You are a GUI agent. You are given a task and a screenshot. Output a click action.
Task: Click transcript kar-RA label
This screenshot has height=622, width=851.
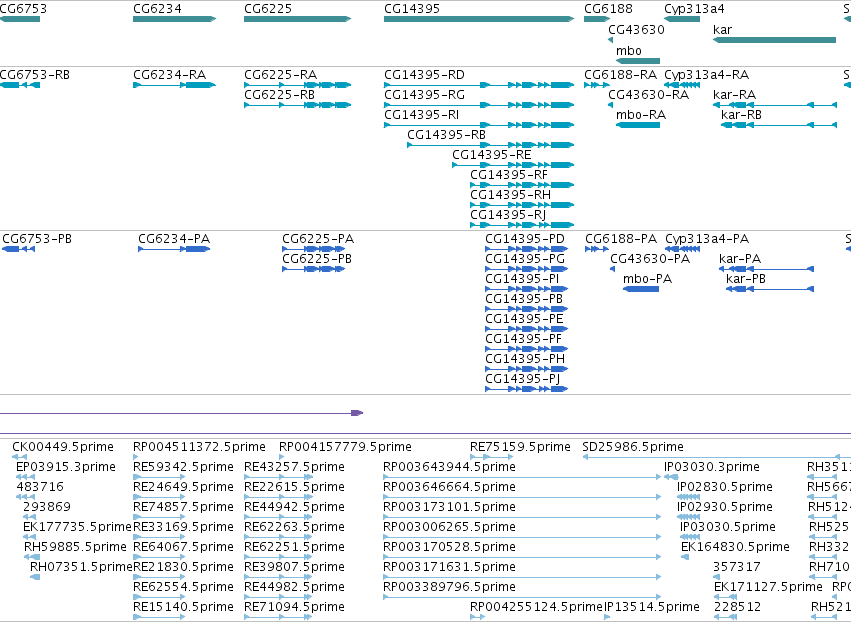pos(734,94)
